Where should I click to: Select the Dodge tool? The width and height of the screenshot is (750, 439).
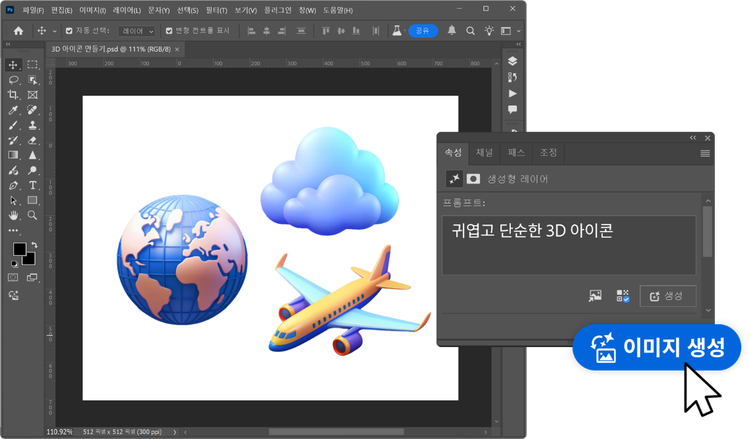pos(33,170)
